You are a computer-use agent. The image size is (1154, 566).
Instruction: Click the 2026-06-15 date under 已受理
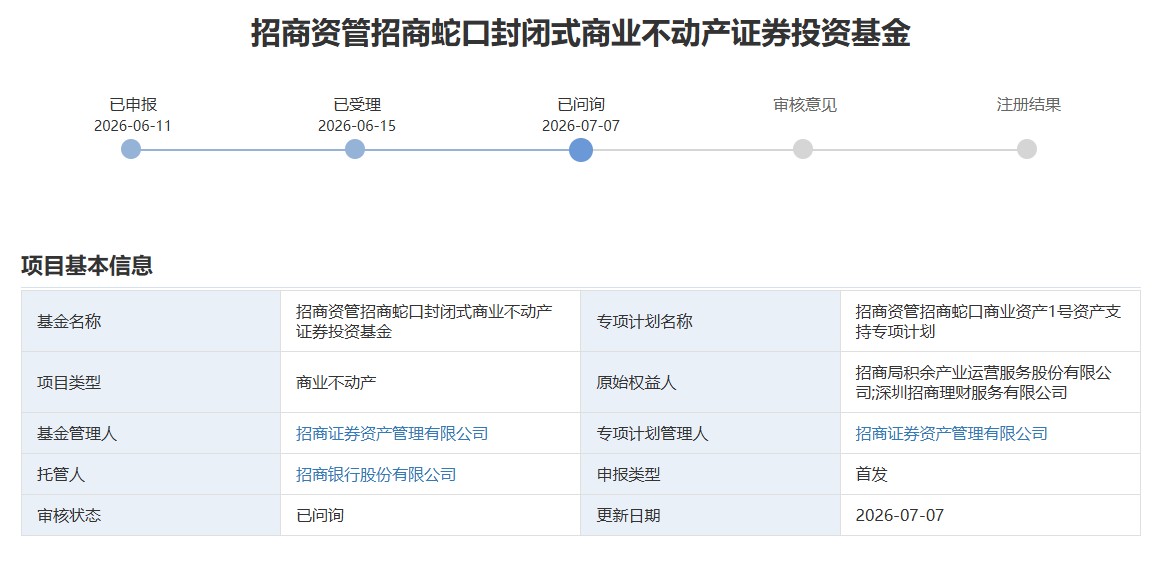[x=357, y=126]
